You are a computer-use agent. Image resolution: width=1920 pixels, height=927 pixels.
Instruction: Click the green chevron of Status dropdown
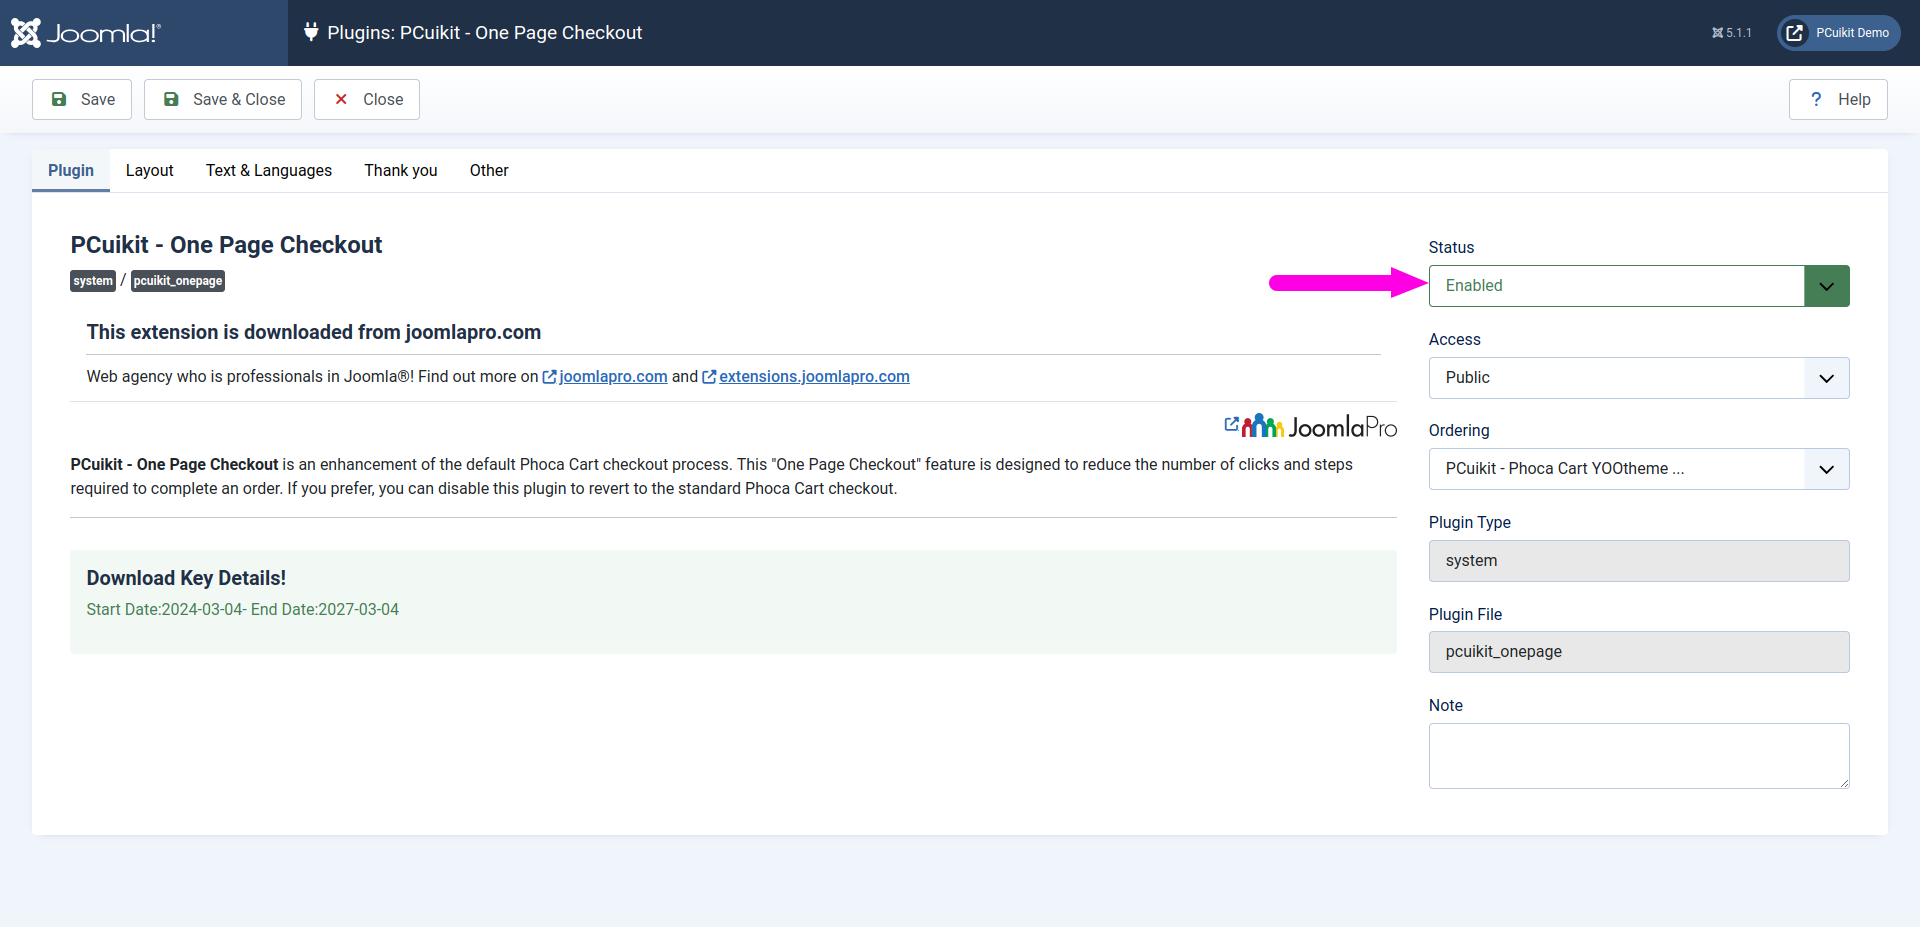[x=1827, y=286]
